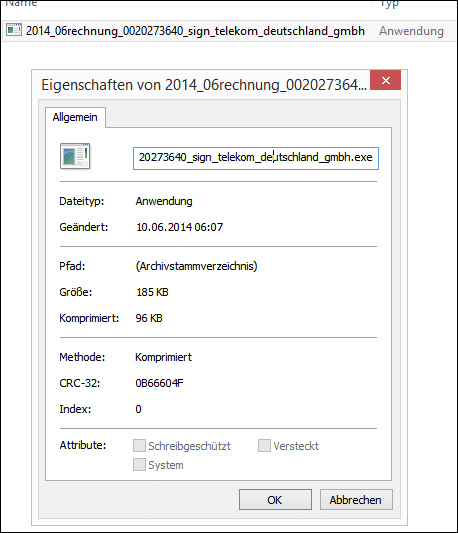Click the CRC-32 value 0B66604F
458x533 pixels.
[x=159, y=383]
